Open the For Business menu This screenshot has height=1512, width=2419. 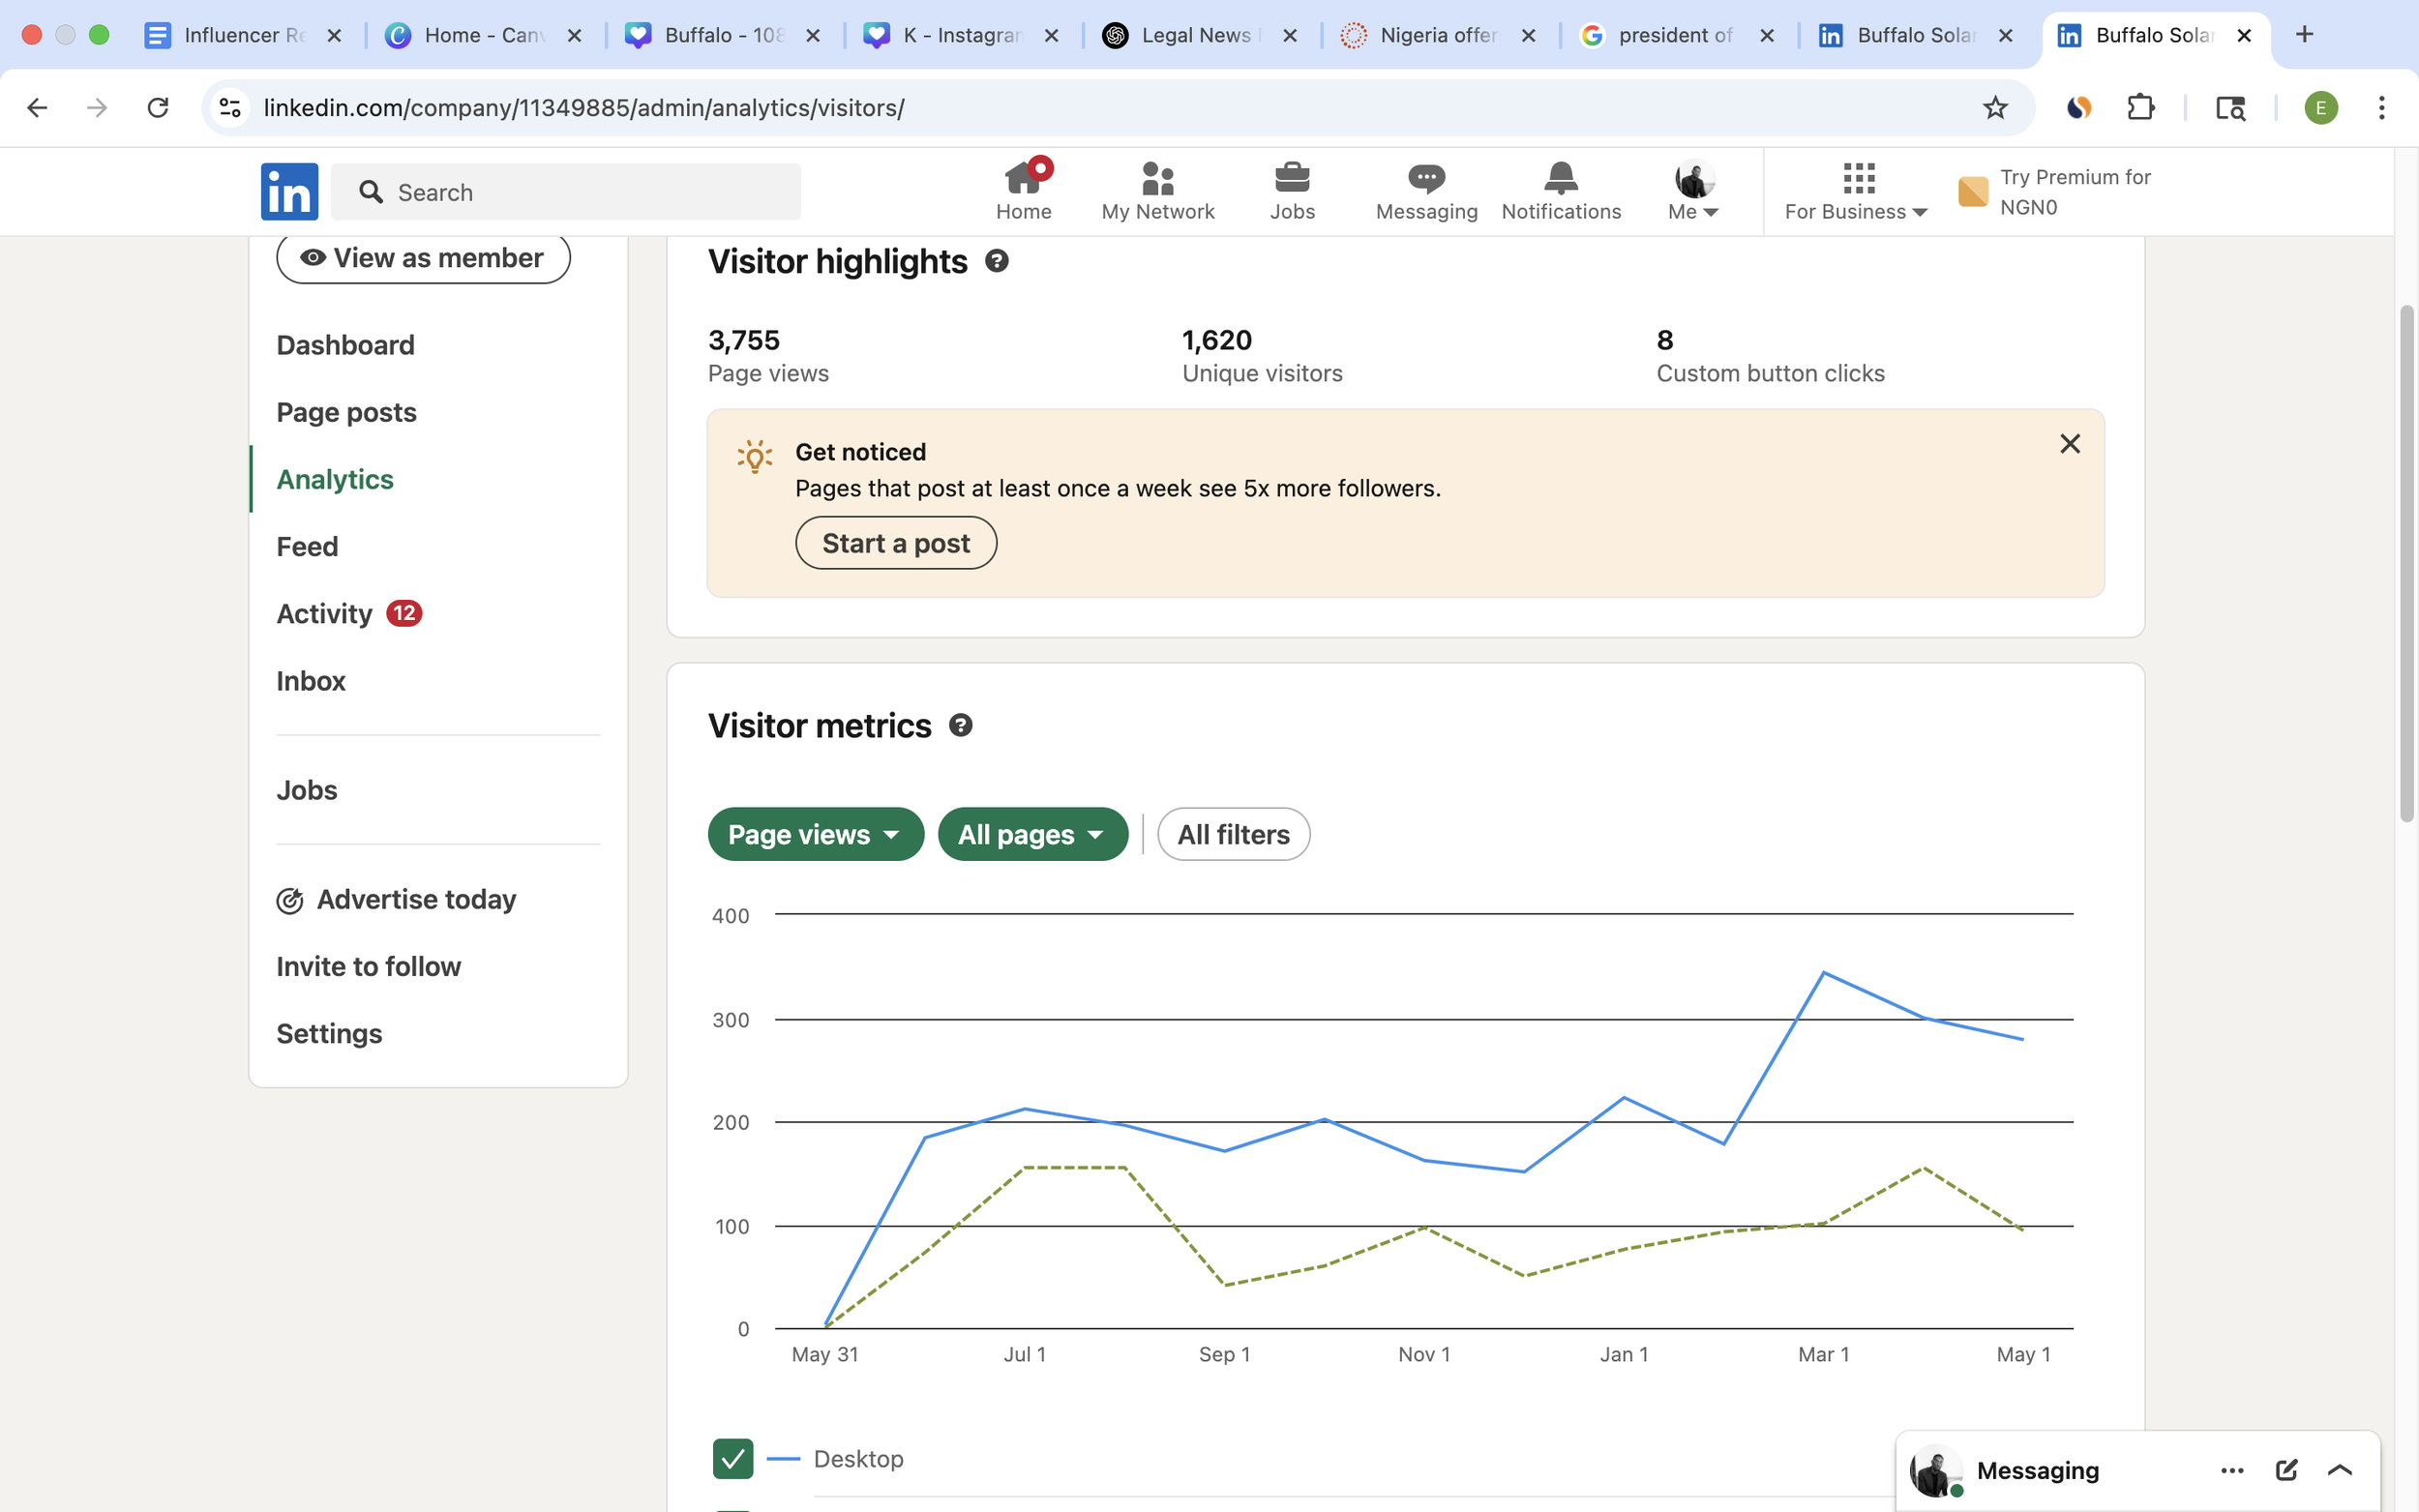[1856, 190]
